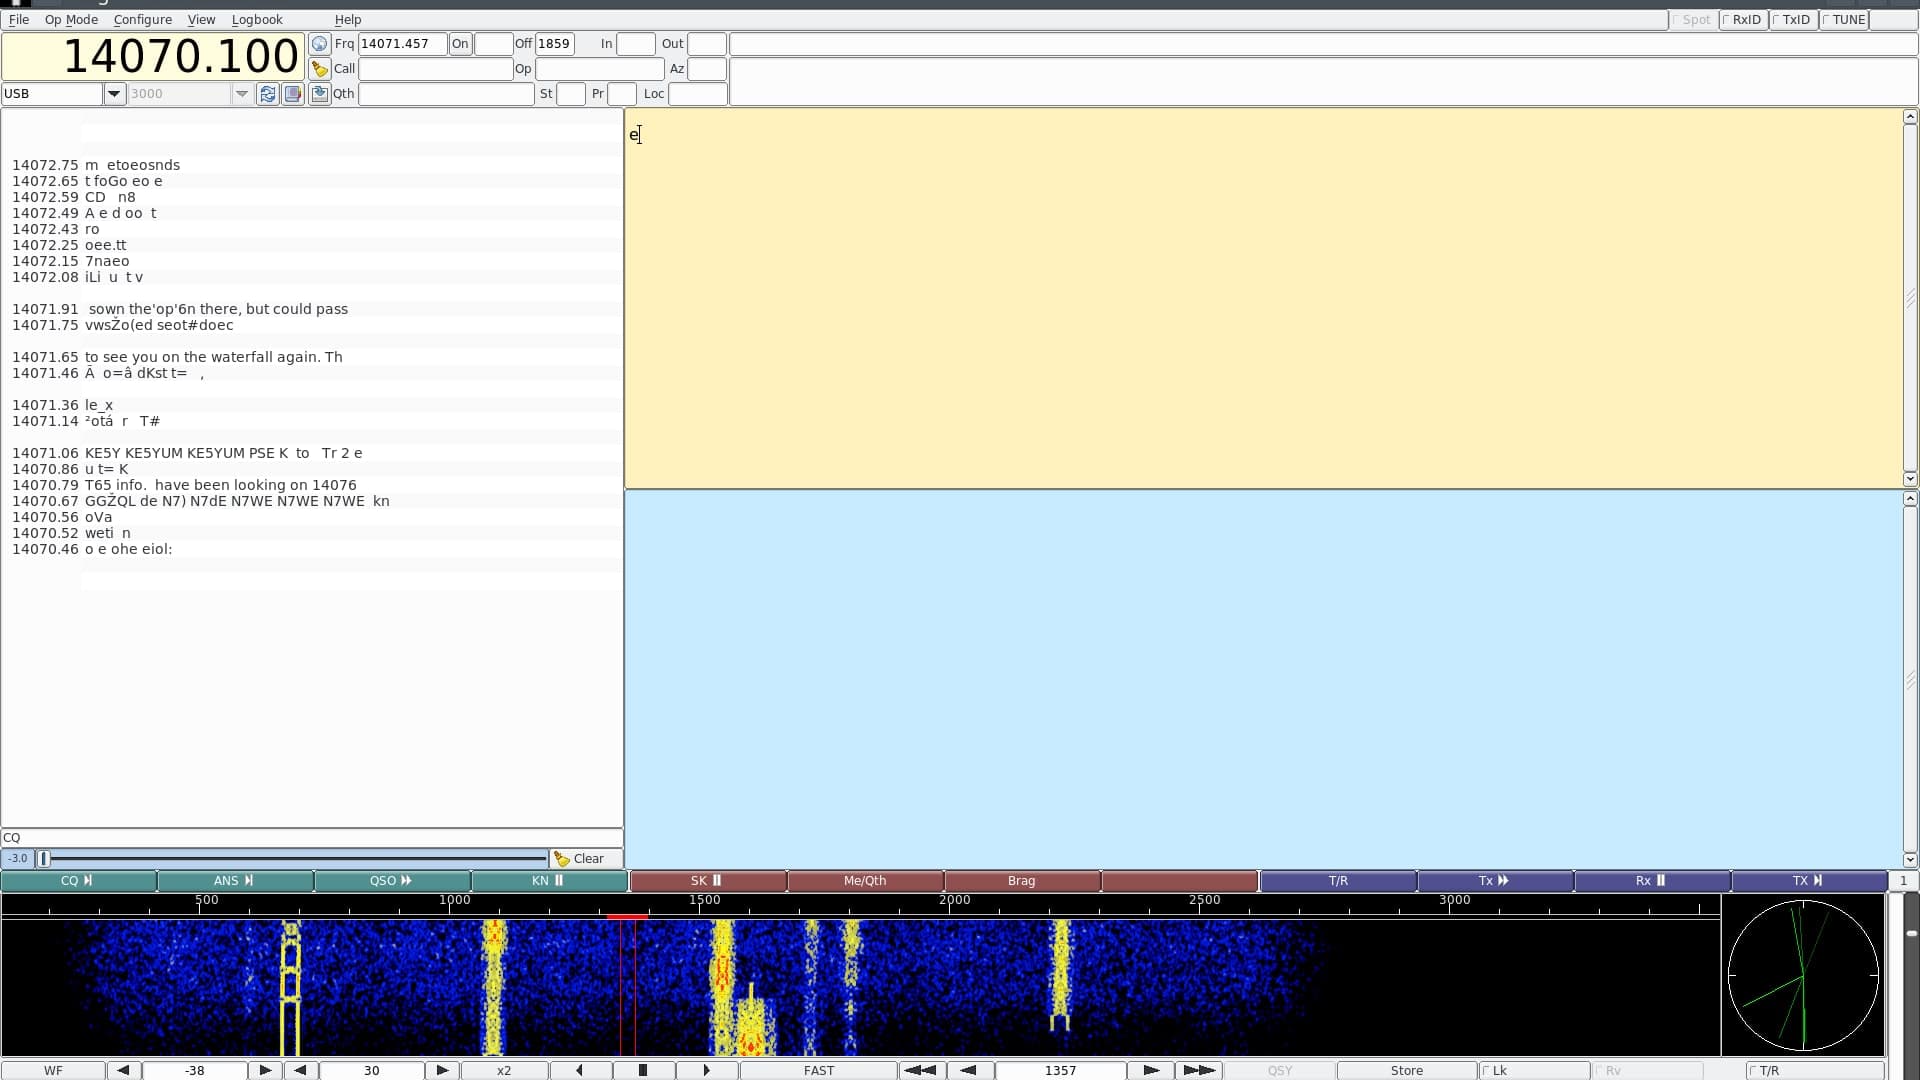
Task: Increase the waterfall upper level from -38
Action: (x=265, y=1070)
